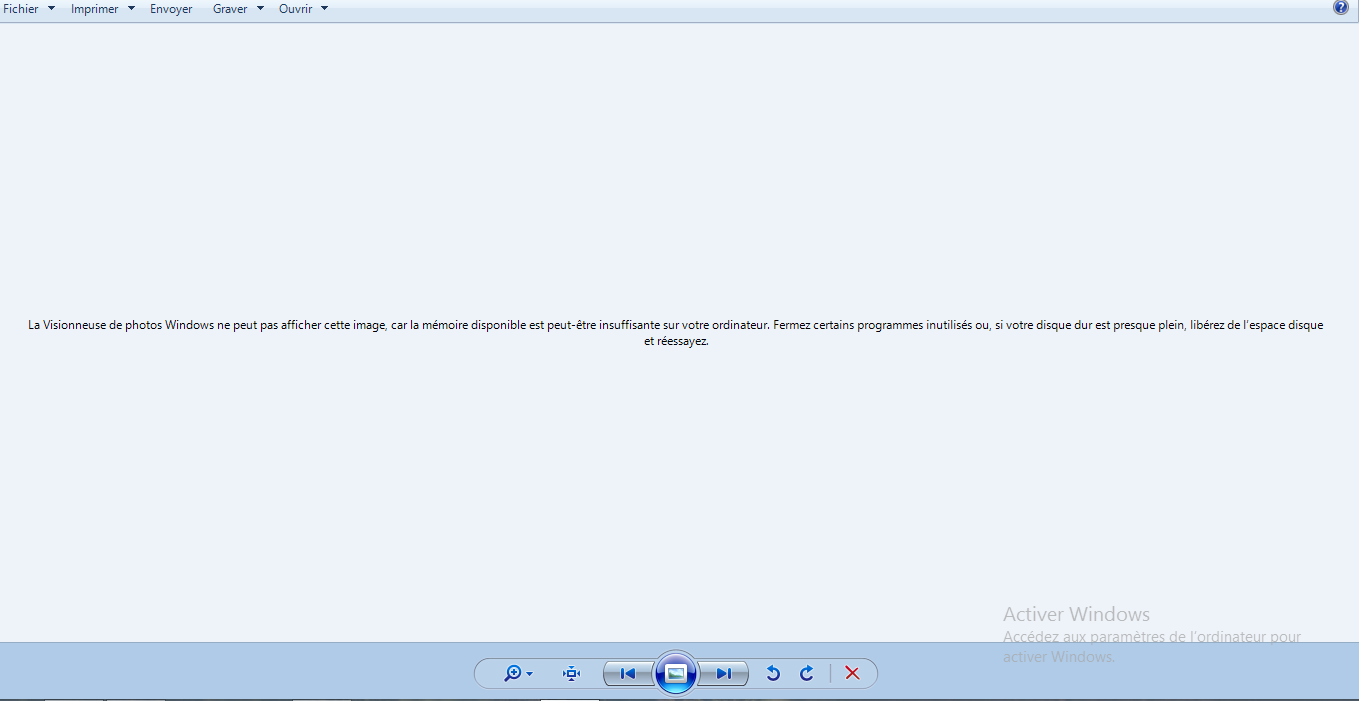Open the help question mark icon
Image resolution: width=1359 pixels, height=701 pixels.
tap(1340, 7)
